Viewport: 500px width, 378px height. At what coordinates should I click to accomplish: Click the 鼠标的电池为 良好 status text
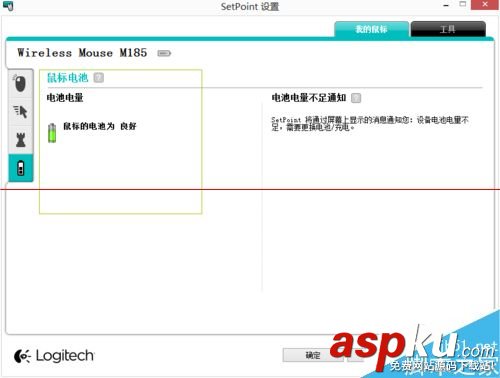tap(100, 126)
